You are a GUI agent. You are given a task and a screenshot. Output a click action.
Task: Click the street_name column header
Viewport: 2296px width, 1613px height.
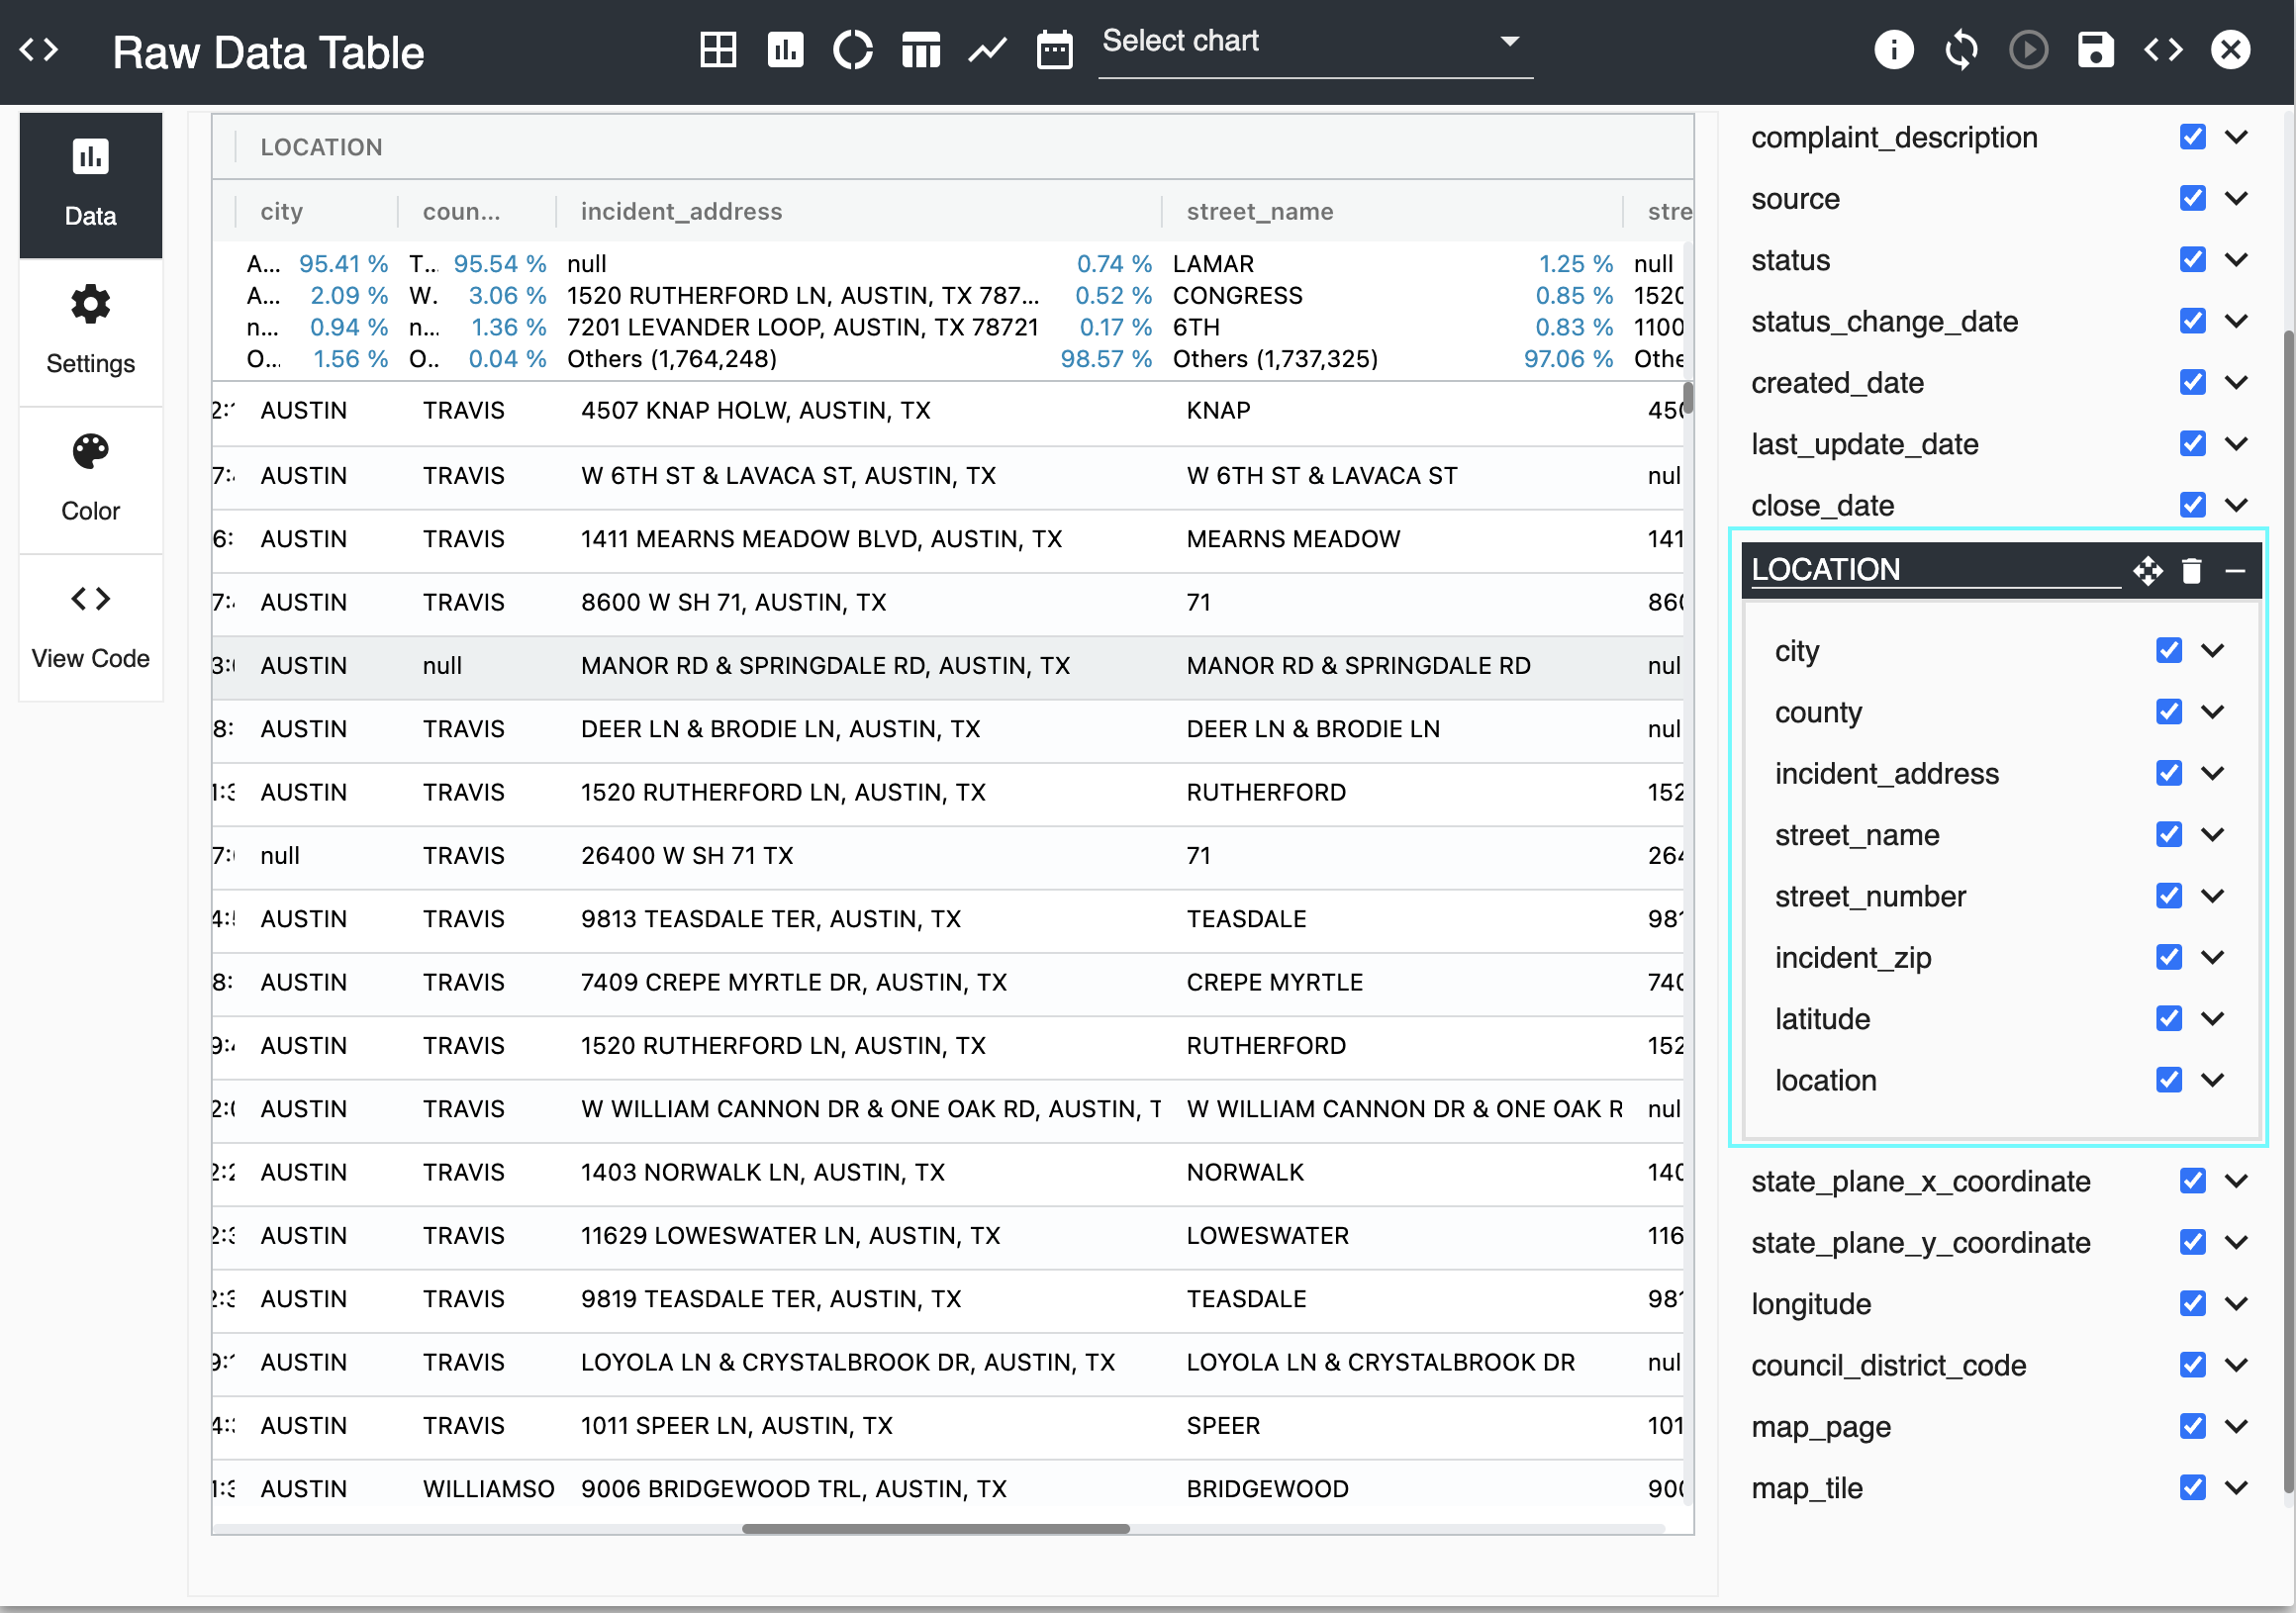tap(1259, 211)
